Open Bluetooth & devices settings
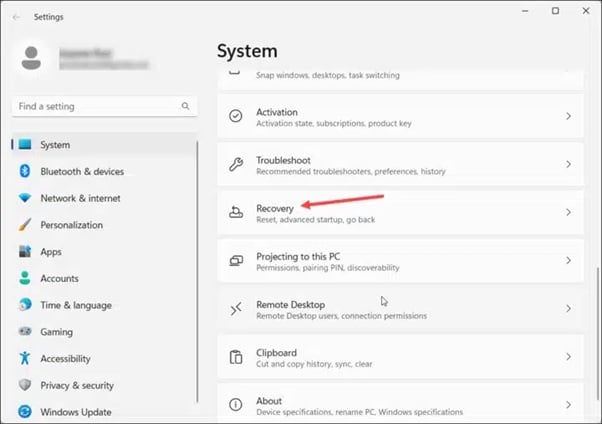Screen dimensions: 602x424 coord(104,171)
